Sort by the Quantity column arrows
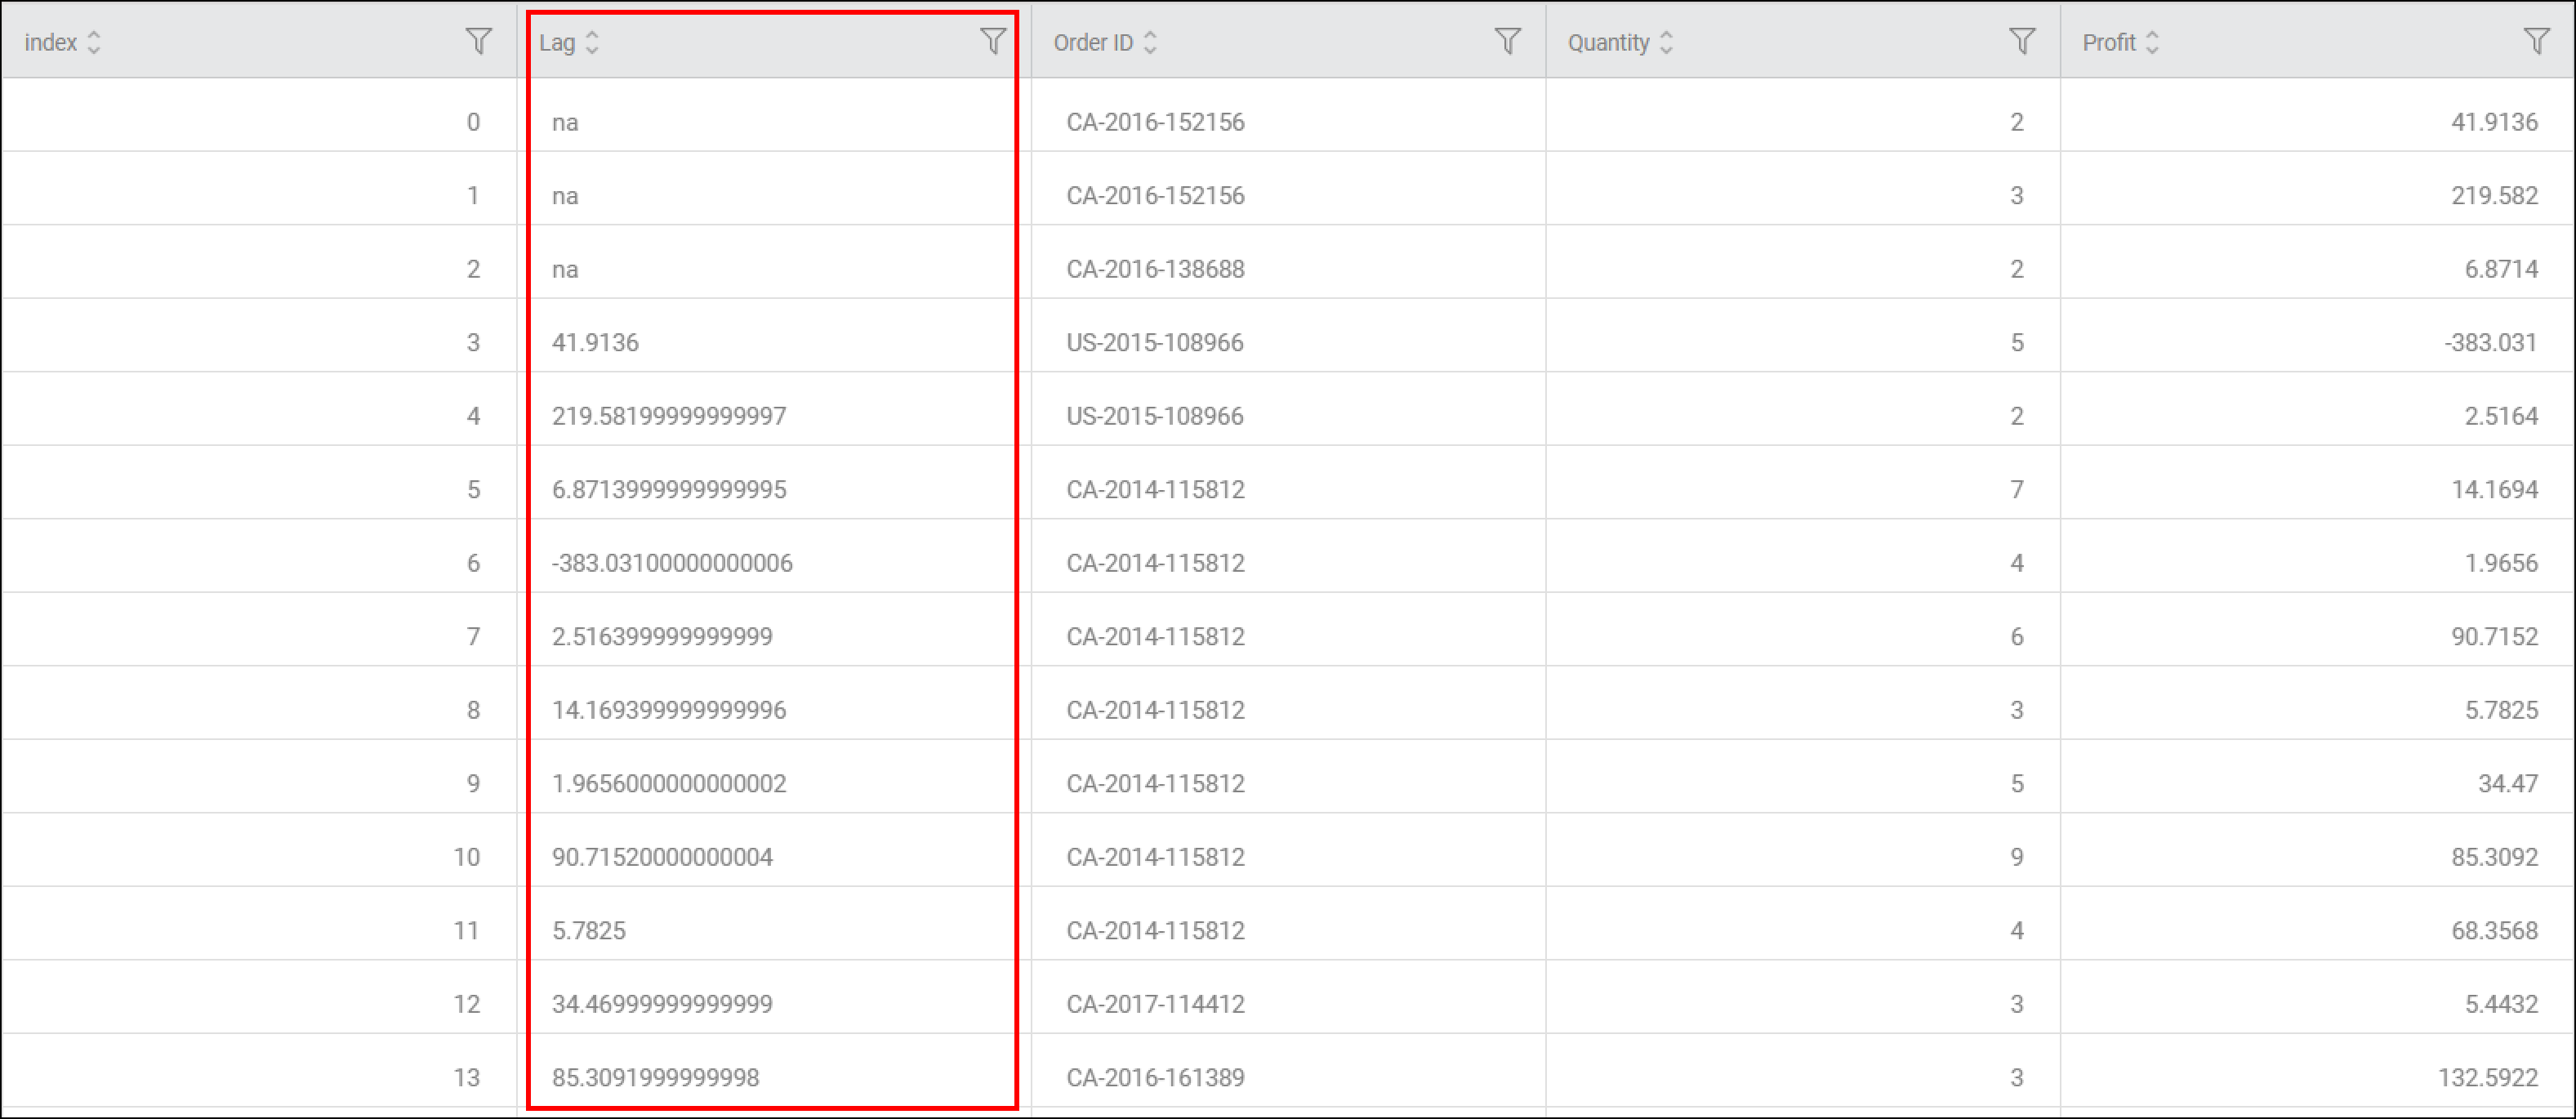 click(1666, 42)
